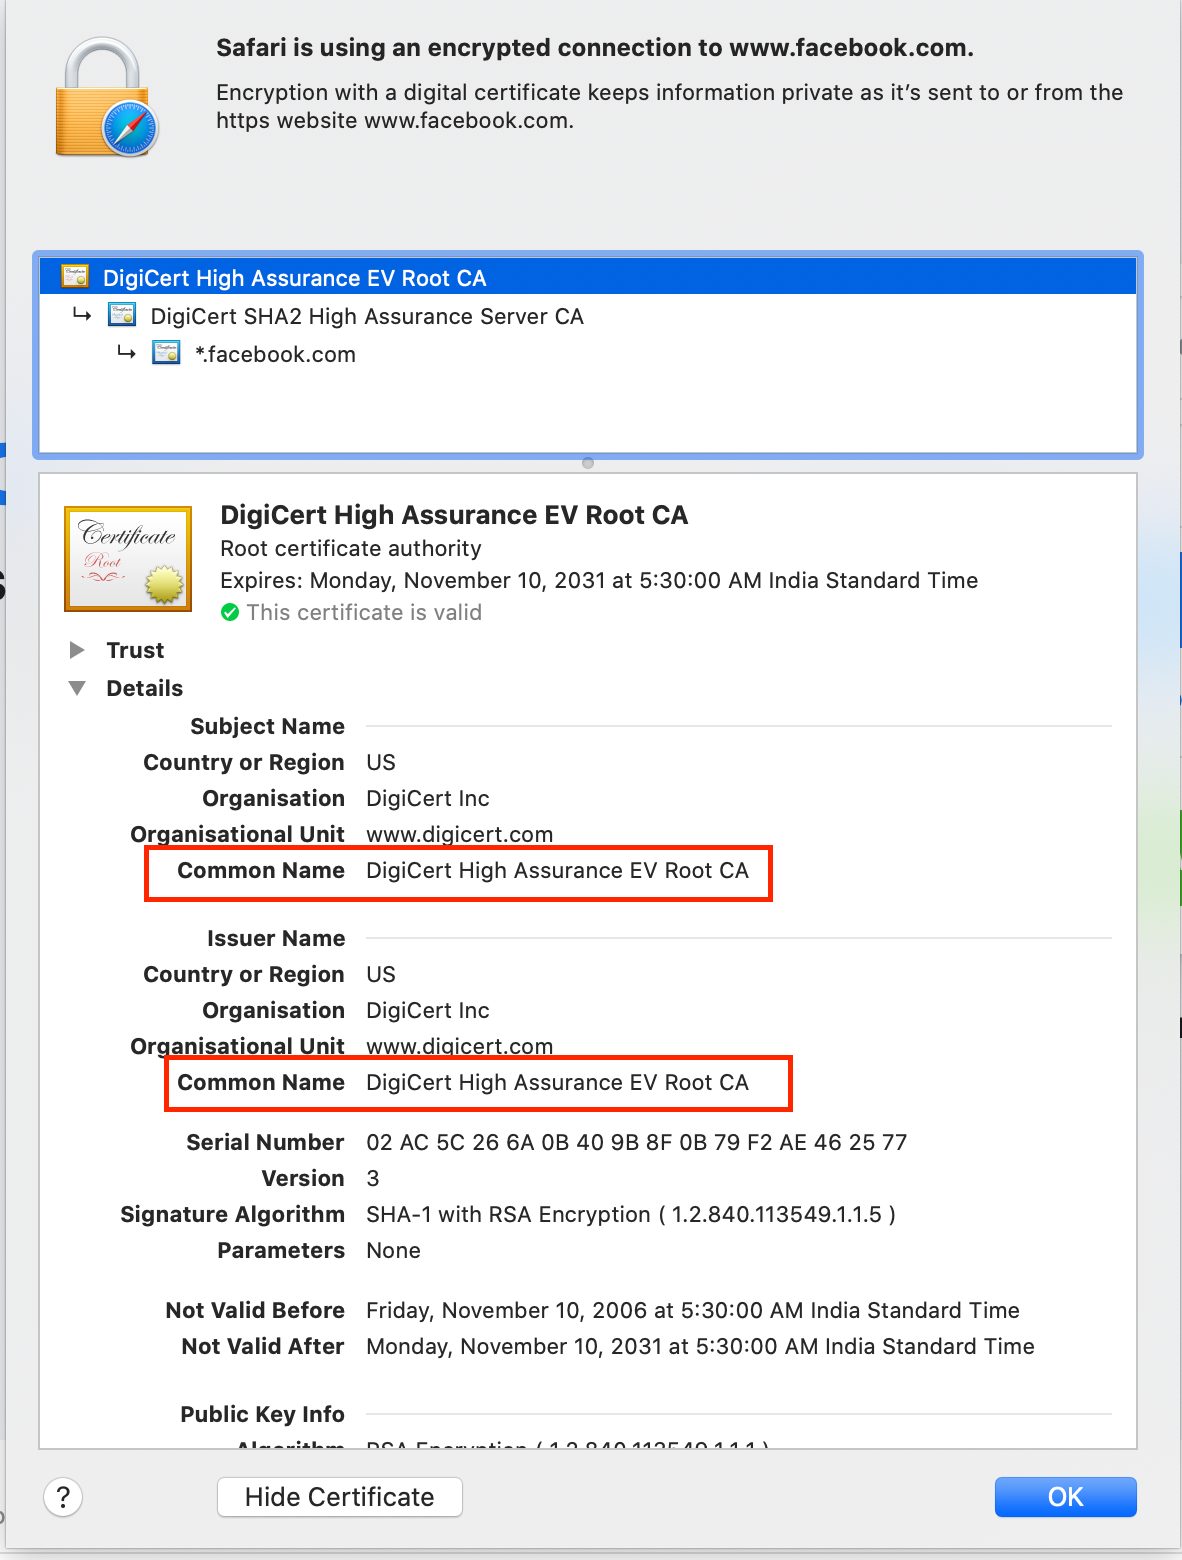Select DigiCert SHA2 High Assurance Server CA row

588,316
